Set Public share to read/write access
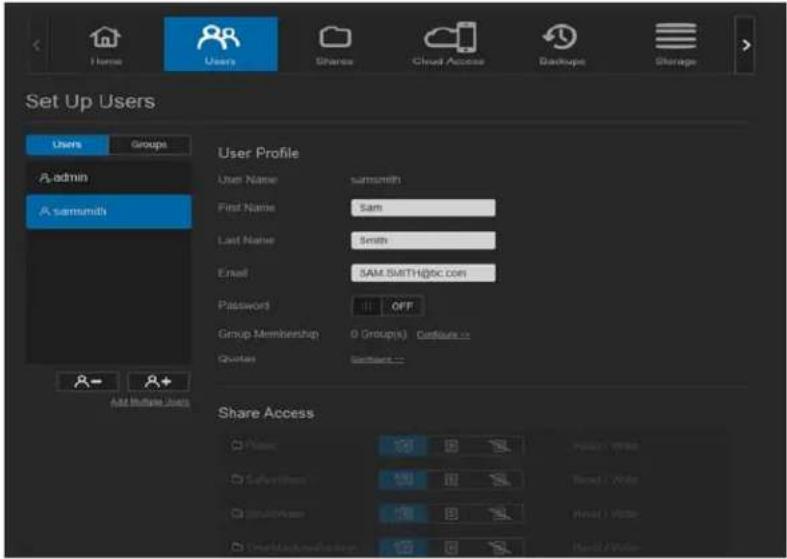 (x=403, y=446)
